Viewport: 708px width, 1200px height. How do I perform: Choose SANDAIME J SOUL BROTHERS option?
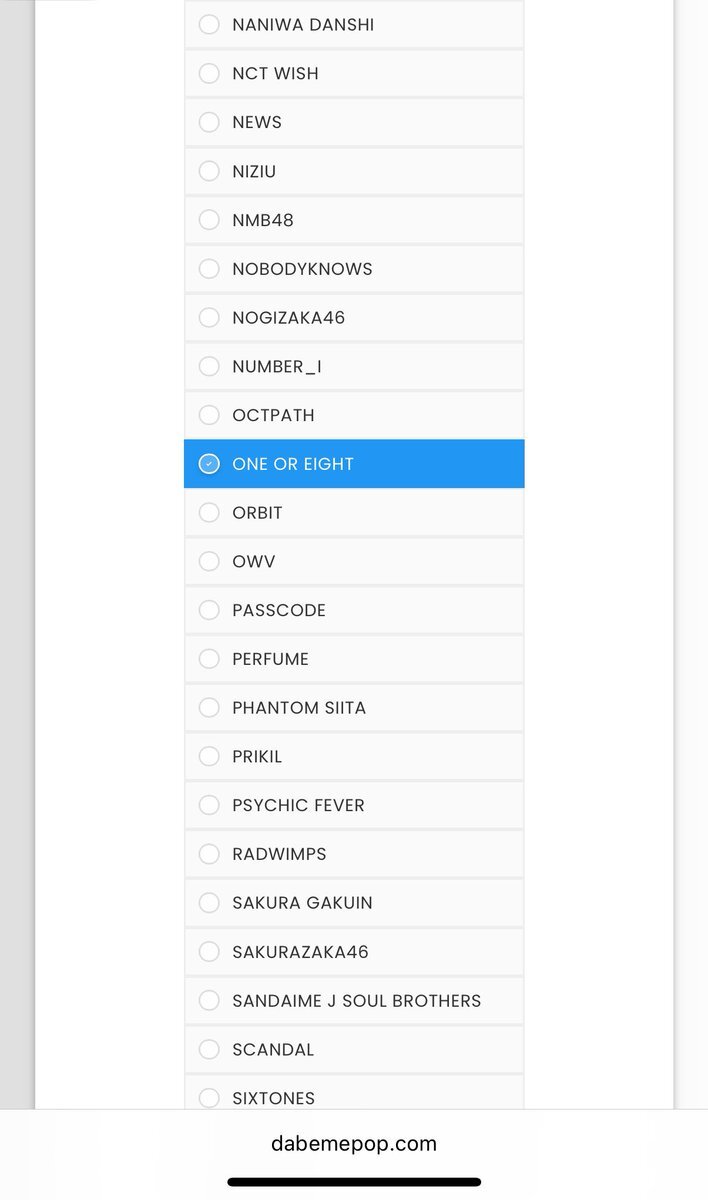354,1000
